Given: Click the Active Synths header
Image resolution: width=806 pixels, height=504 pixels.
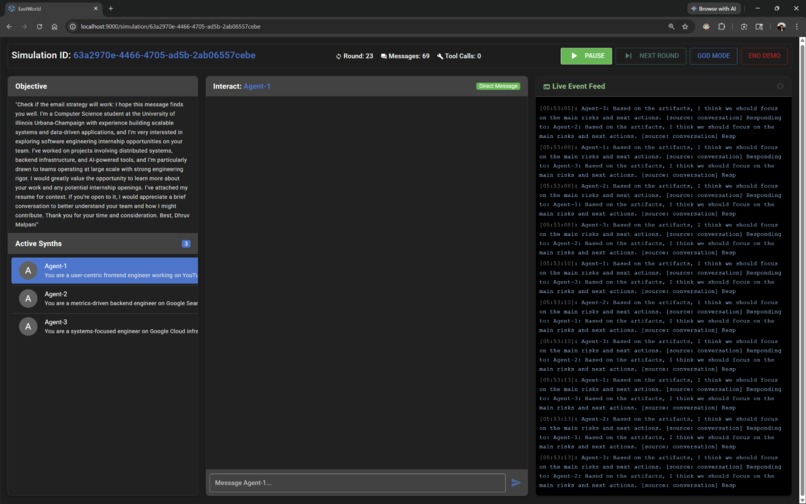Looking at the screenshot, I should 103,244.
